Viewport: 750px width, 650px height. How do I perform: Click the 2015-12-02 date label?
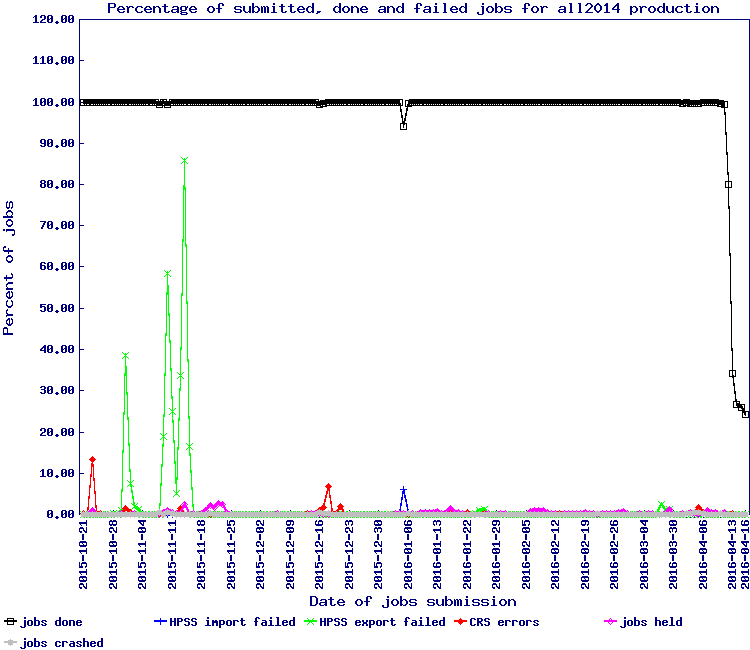click(260, 555)
